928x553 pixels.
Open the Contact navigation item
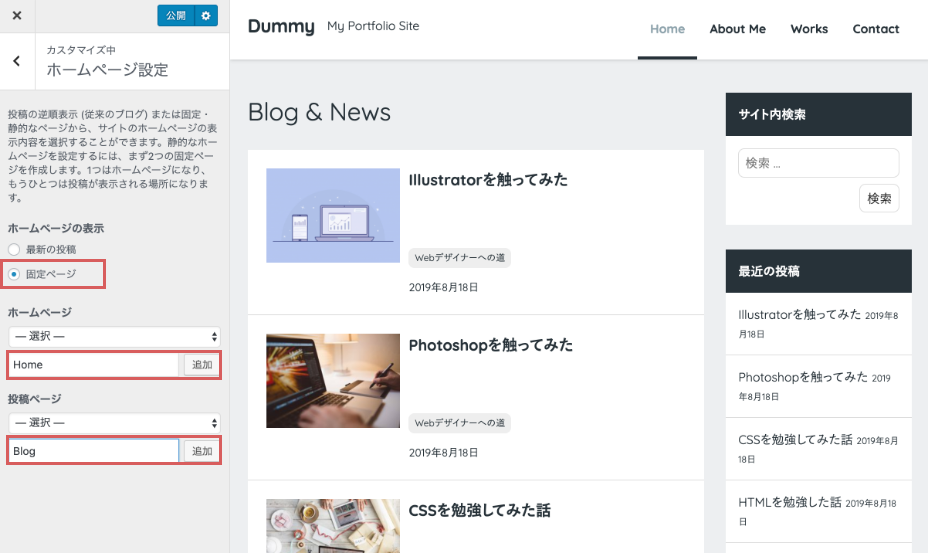[876, 29]
